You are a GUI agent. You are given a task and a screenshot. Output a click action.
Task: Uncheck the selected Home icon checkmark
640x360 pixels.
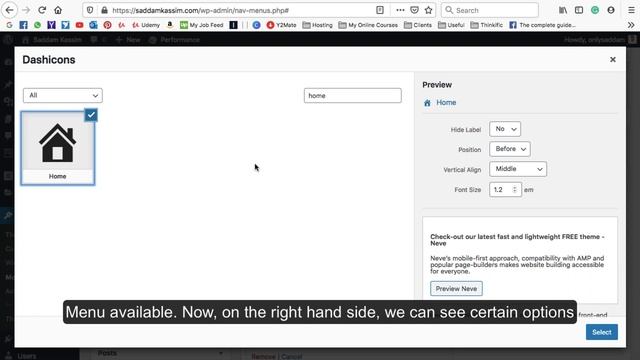[x=91, y=115]
